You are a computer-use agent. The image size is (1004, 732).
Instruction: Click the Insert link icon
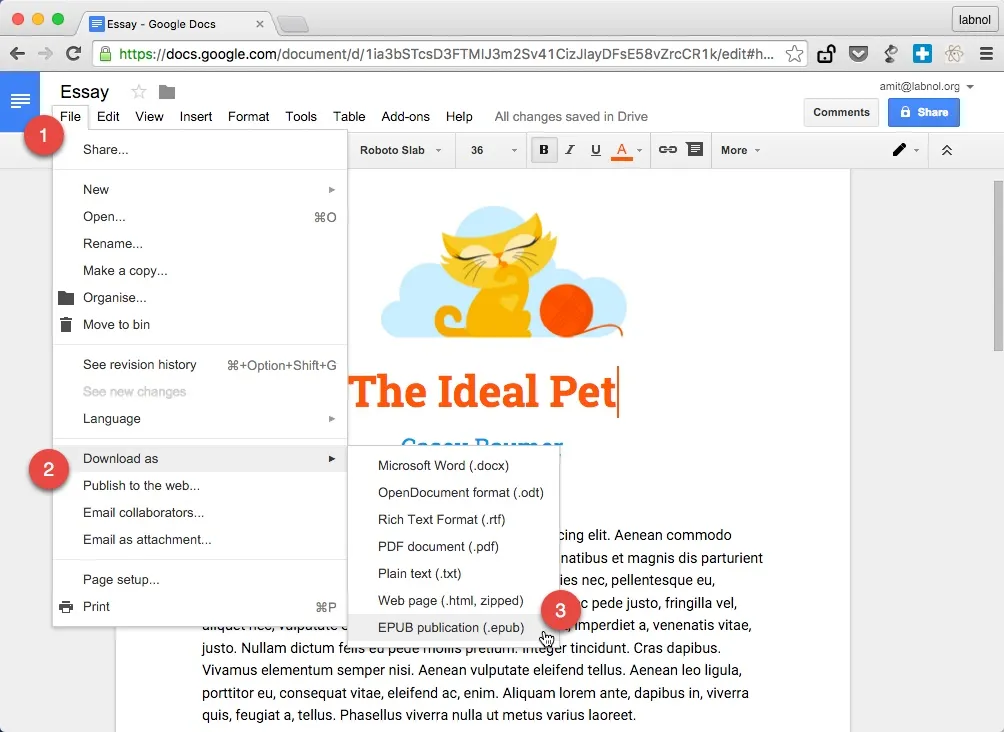coord(668,150)
